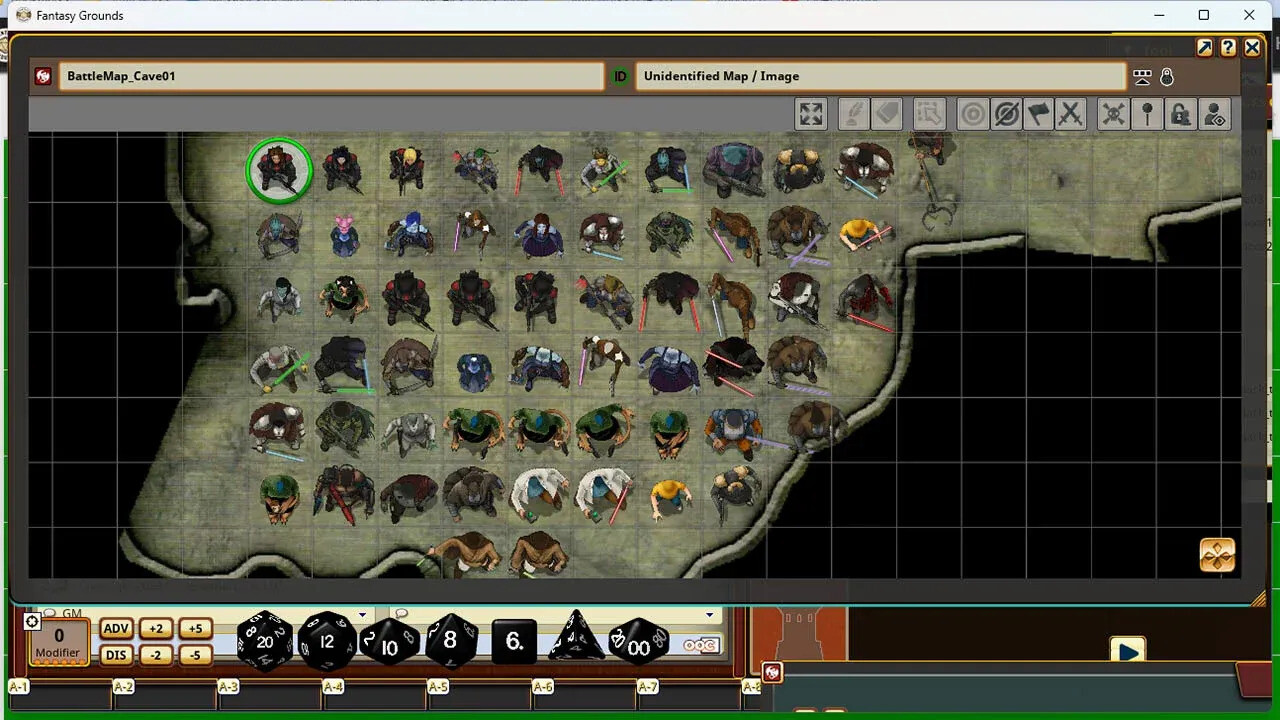1280x720 pixels.
Task: Open the asset flower menu in map corner
Action: pyautogui.click(x=1217, y=555)
